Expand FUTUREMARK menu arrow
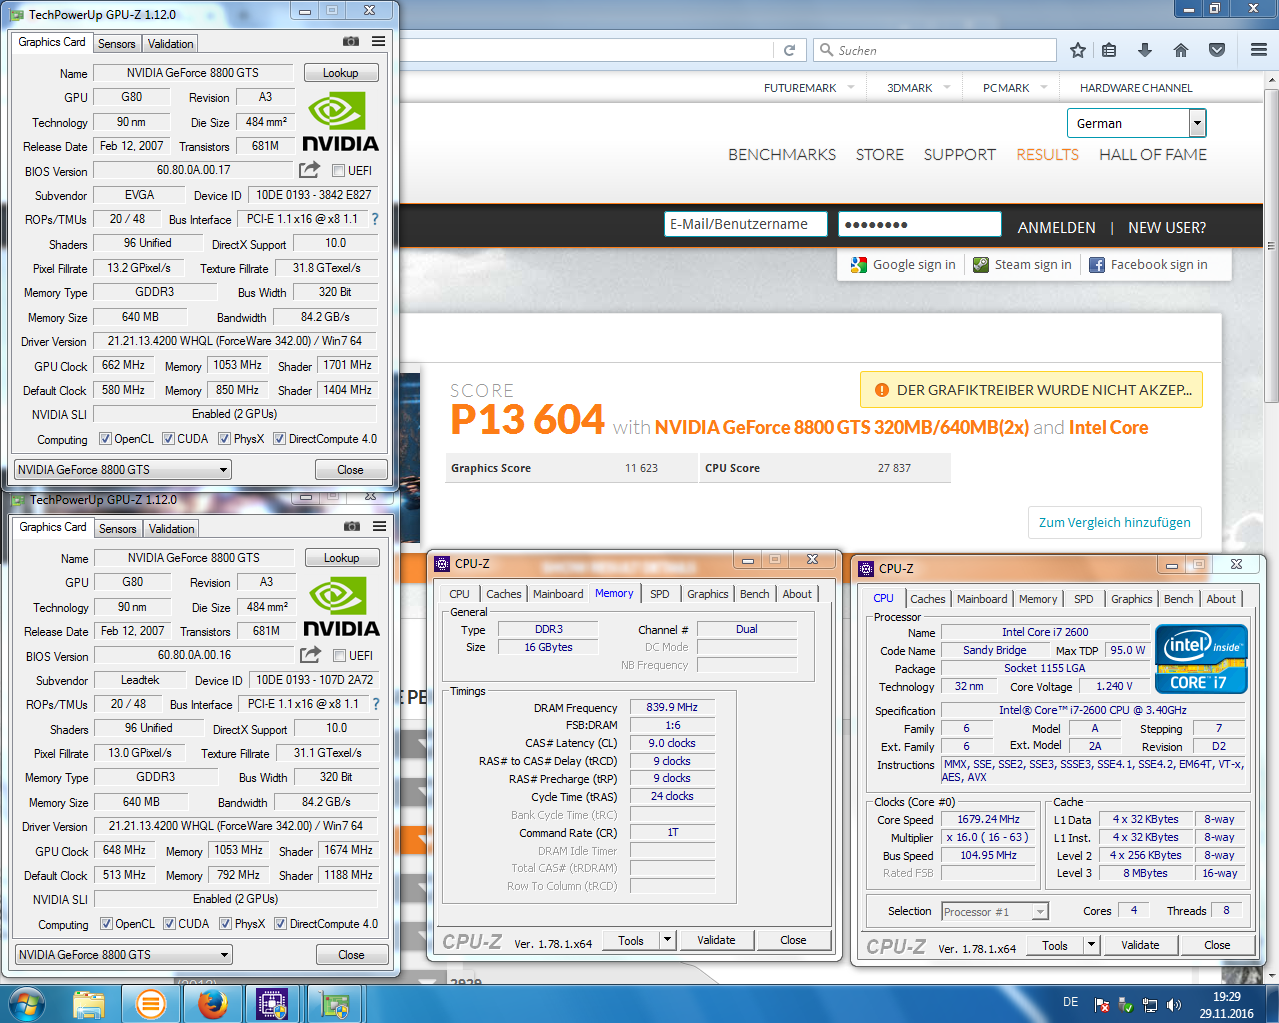Viewport: 1279px width, 1023px height. point(851,87)
